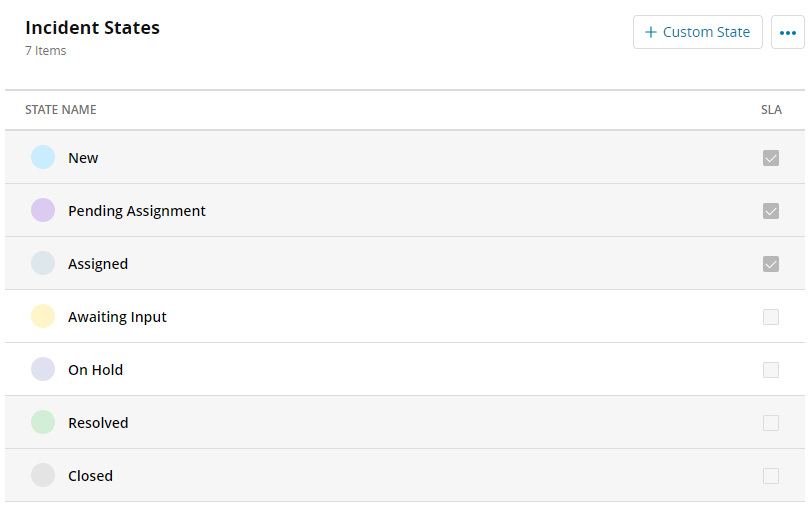
Task: Select the purple Pending Assignment color swatch
Action: (x=43, y=210)
